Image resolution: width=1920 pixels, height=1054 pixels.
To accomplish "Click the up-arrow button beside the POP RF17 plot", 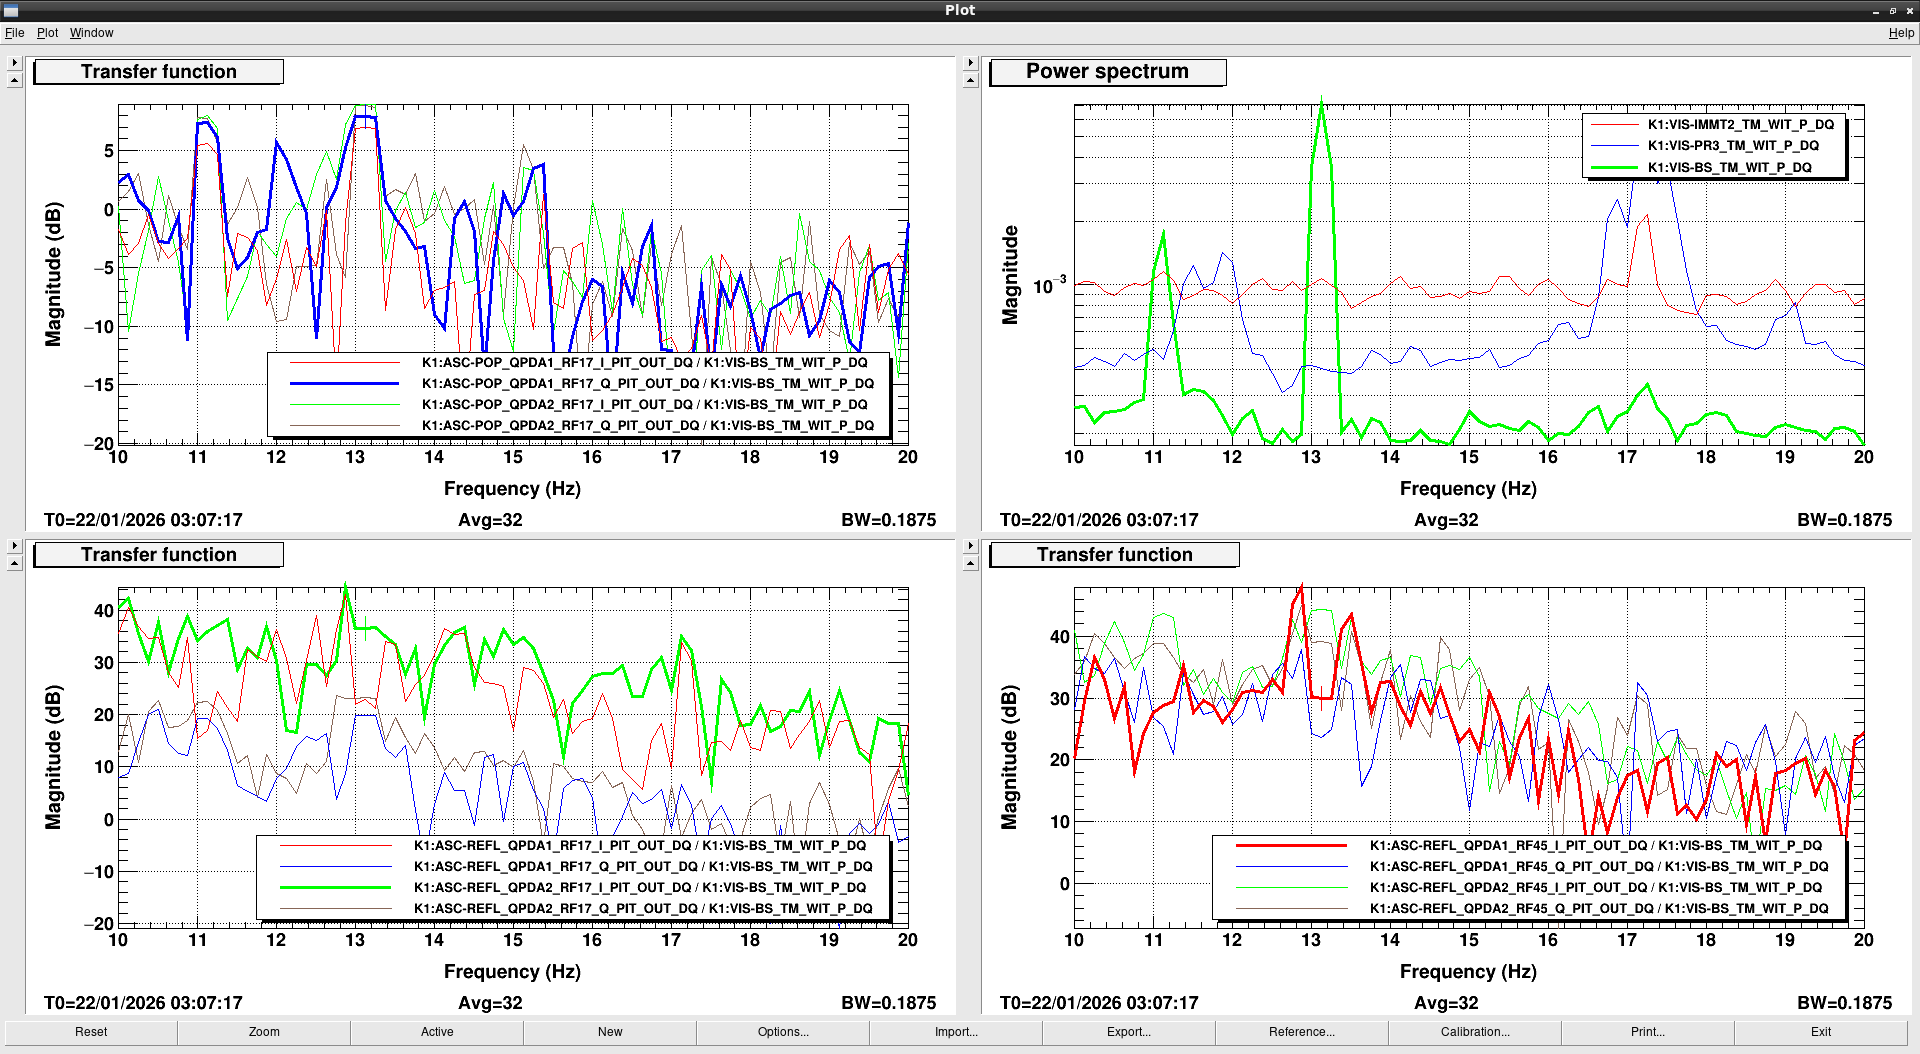I will [14, 81].
